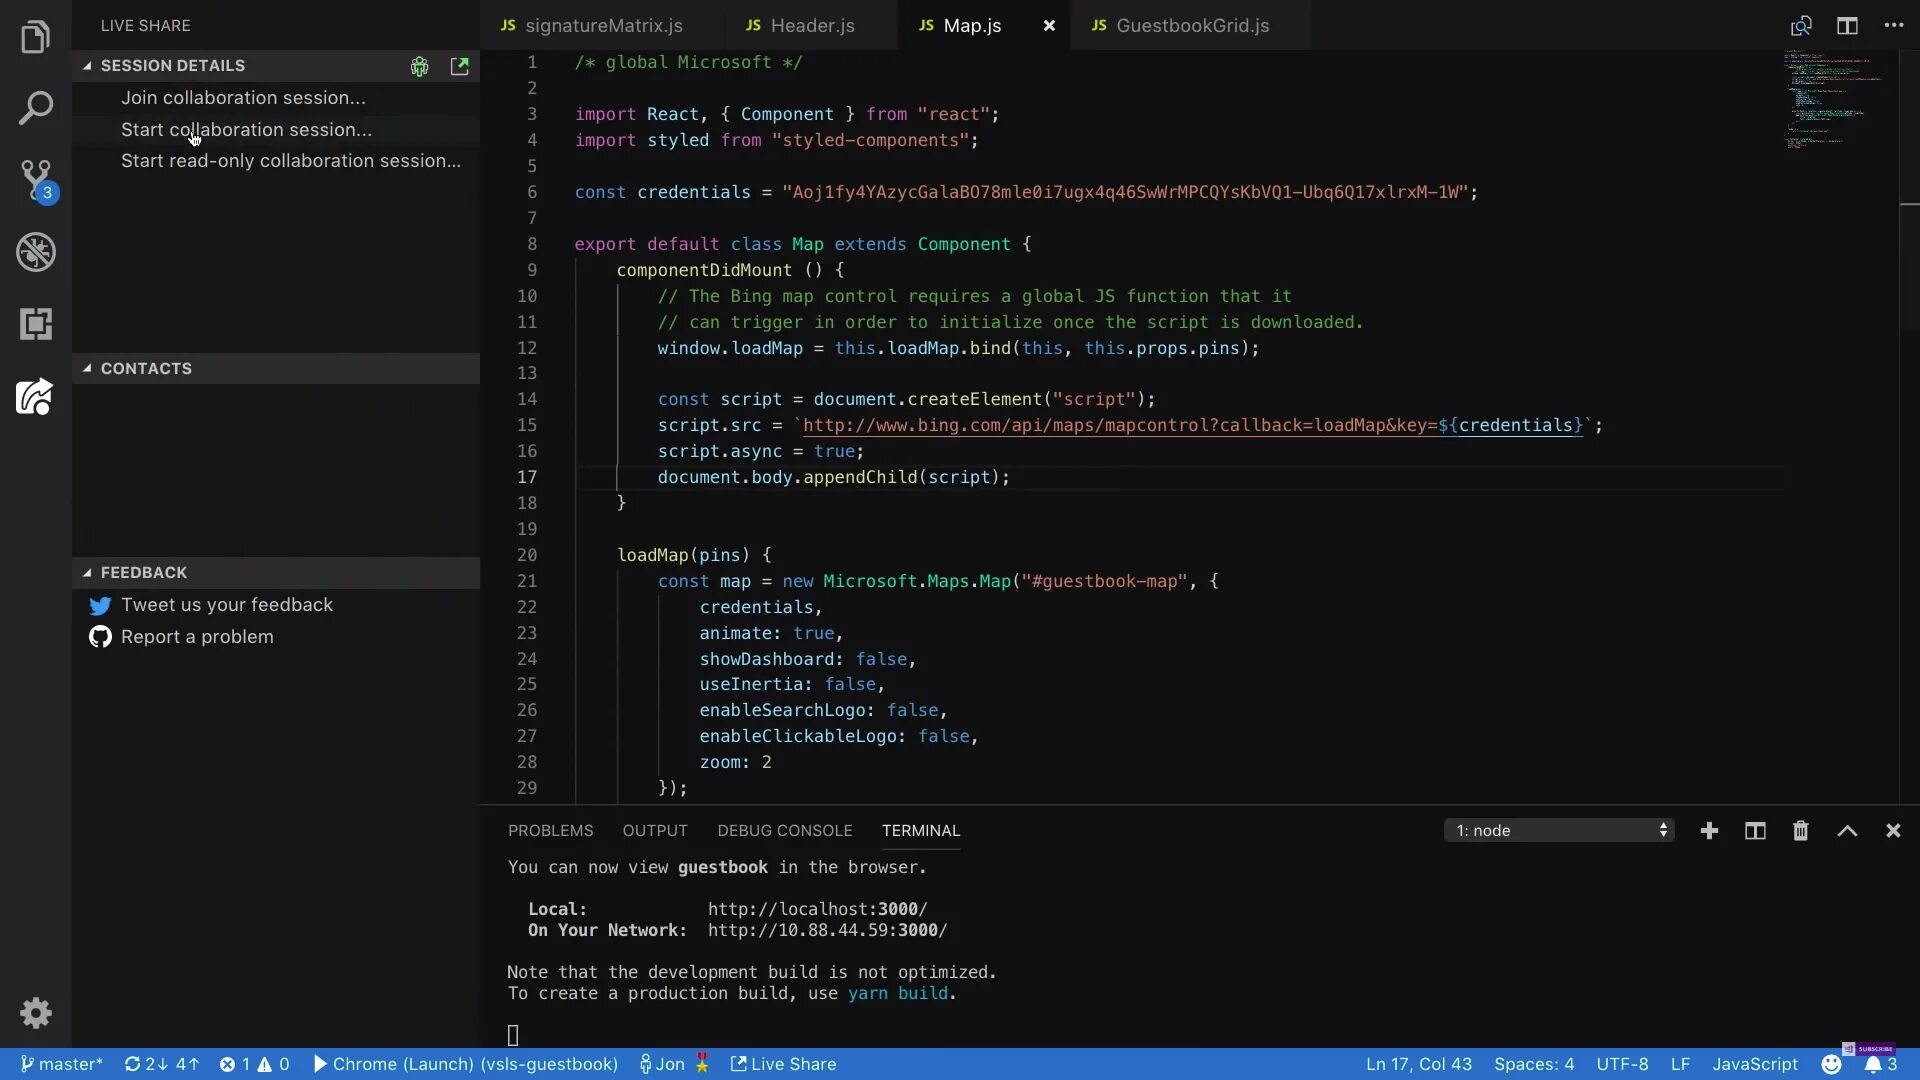
Task: Open the Debug view icon
Action: pos(36,252)
